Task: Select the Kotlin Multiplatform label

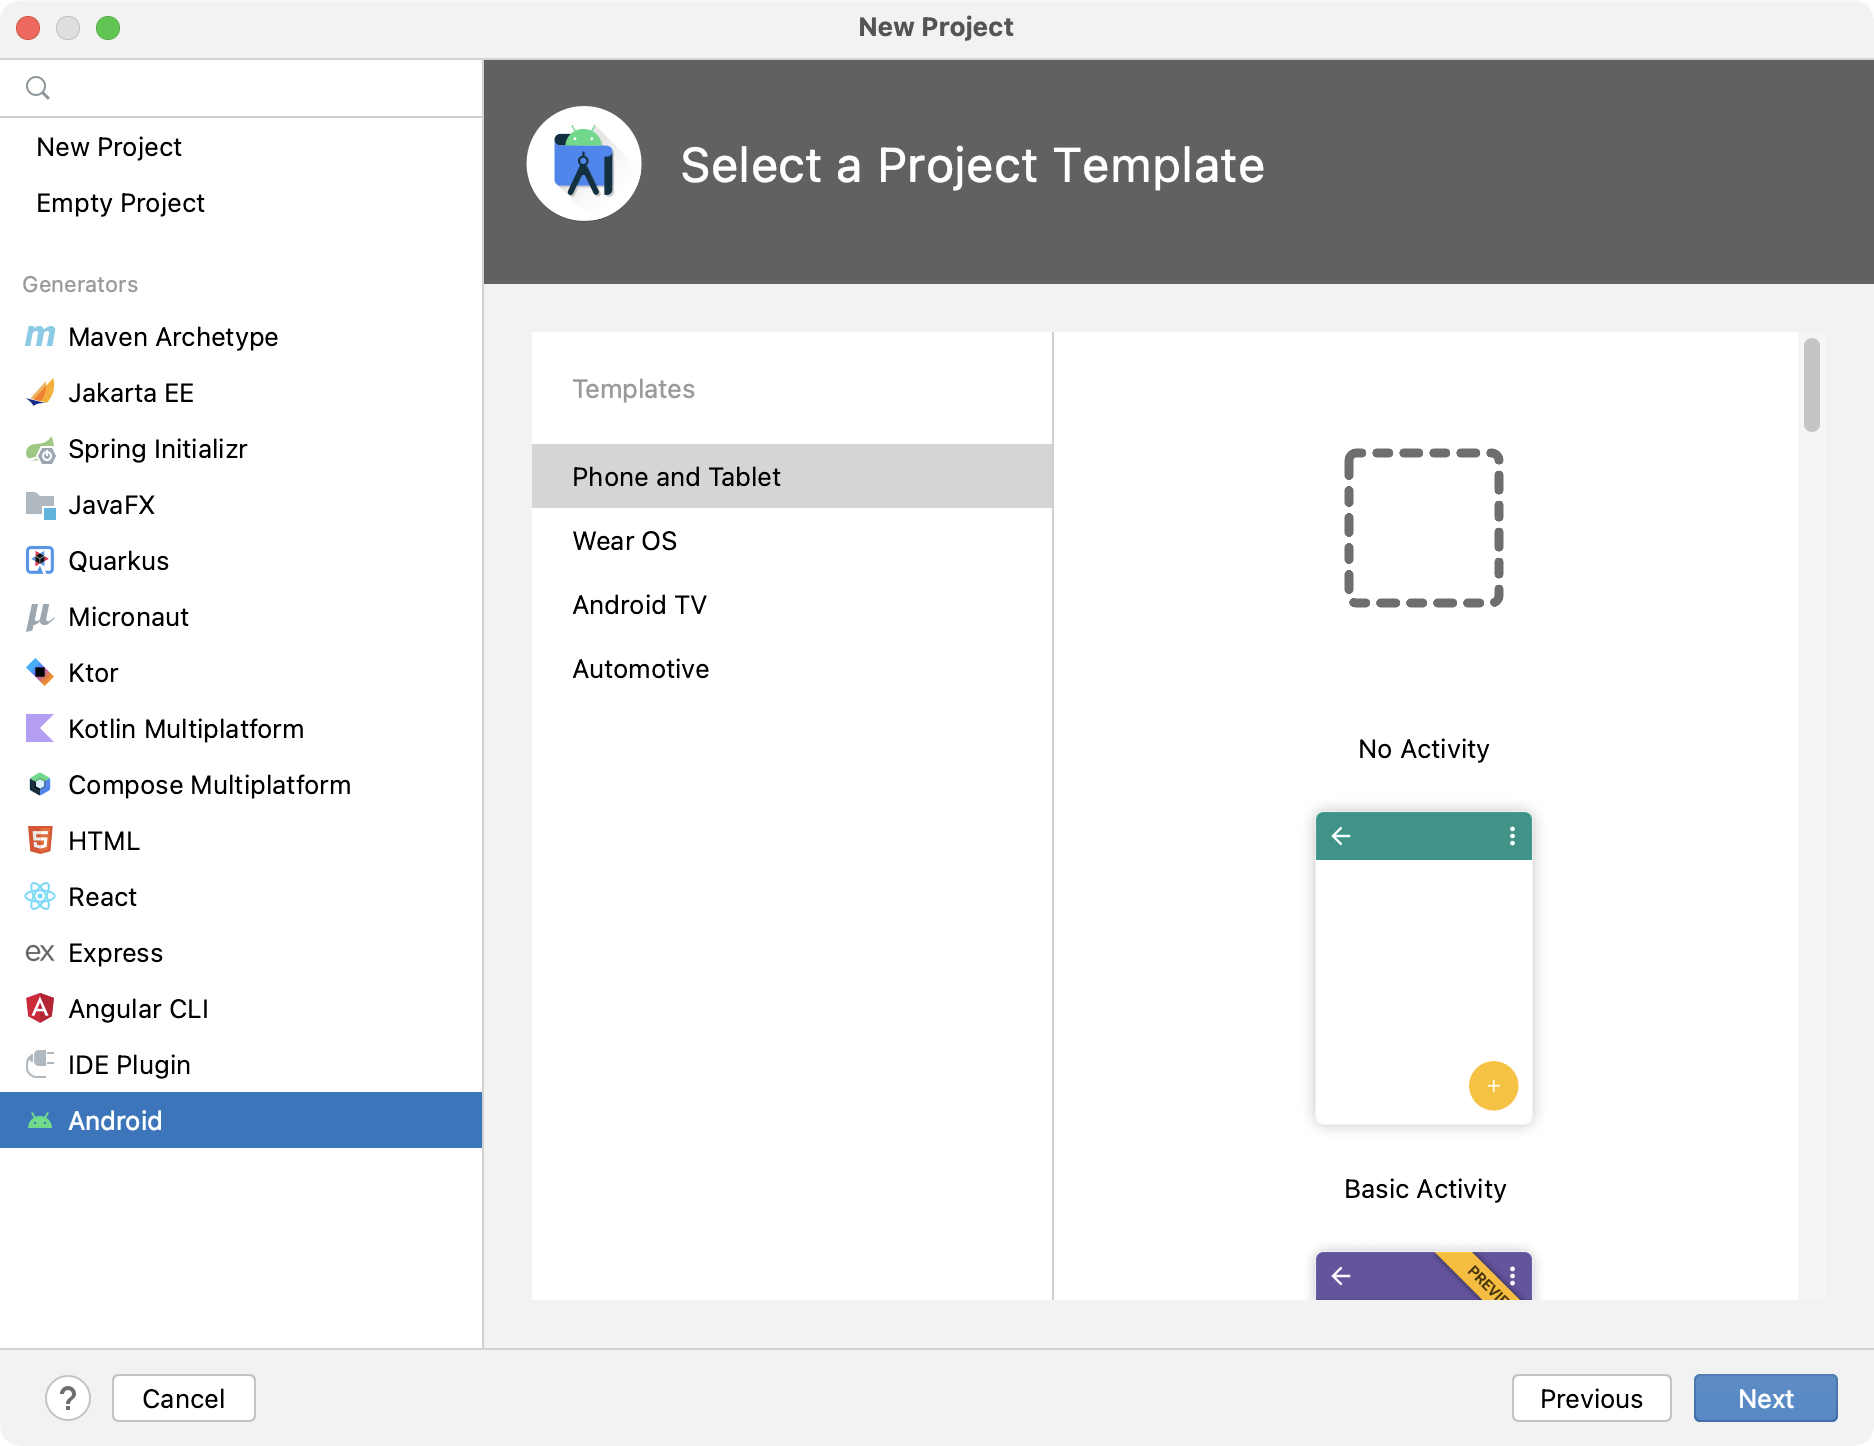Action: click(186, 729)
